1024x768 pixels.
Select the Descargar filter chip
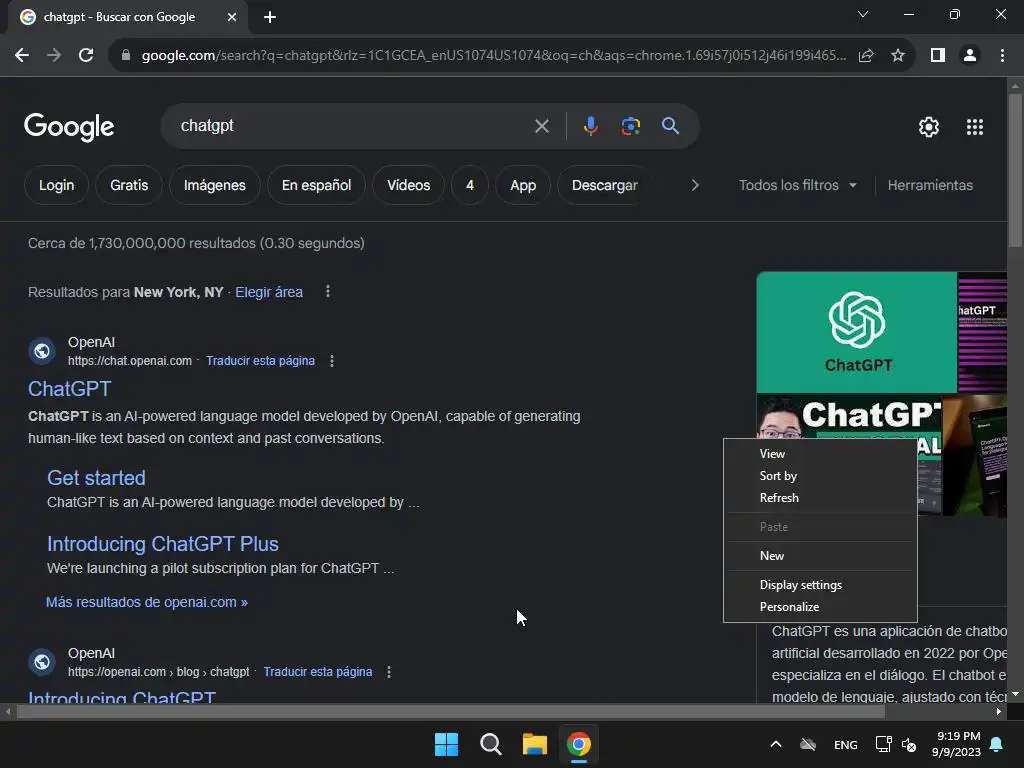click(x=604, y=185)
